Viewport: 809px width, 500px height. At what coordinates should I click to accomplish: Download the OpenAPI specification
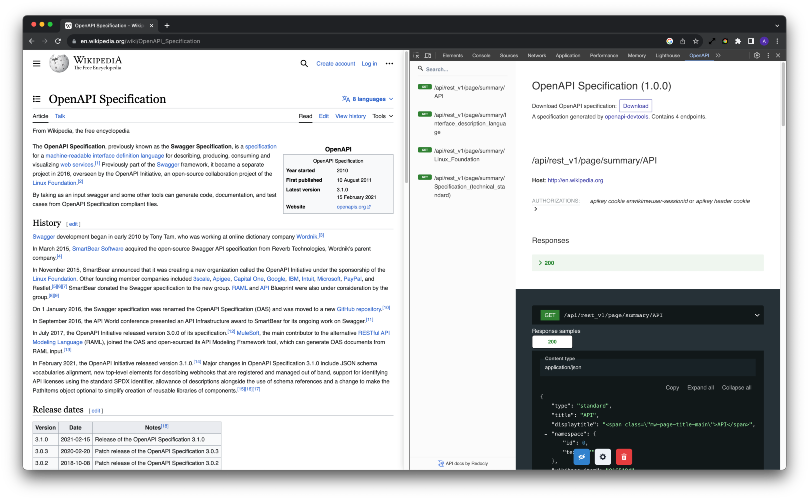tap(635, 106)
